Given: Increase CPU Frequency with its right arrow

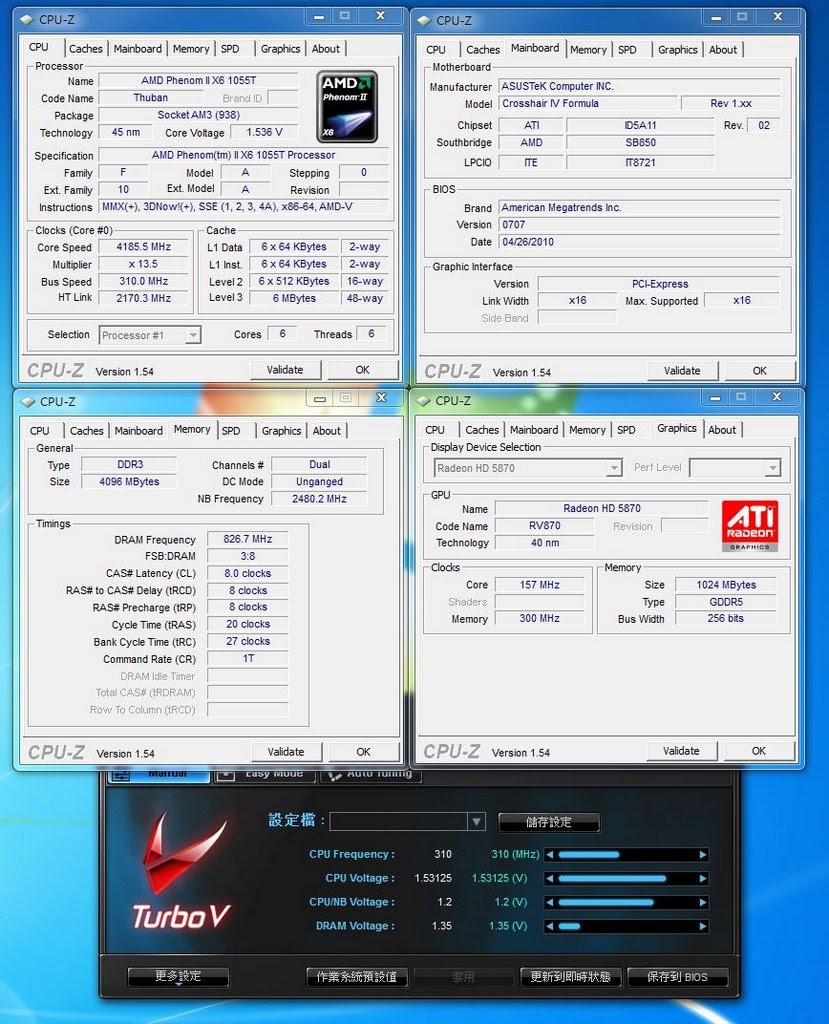Looking at the screenshot, I should (703, 855).
